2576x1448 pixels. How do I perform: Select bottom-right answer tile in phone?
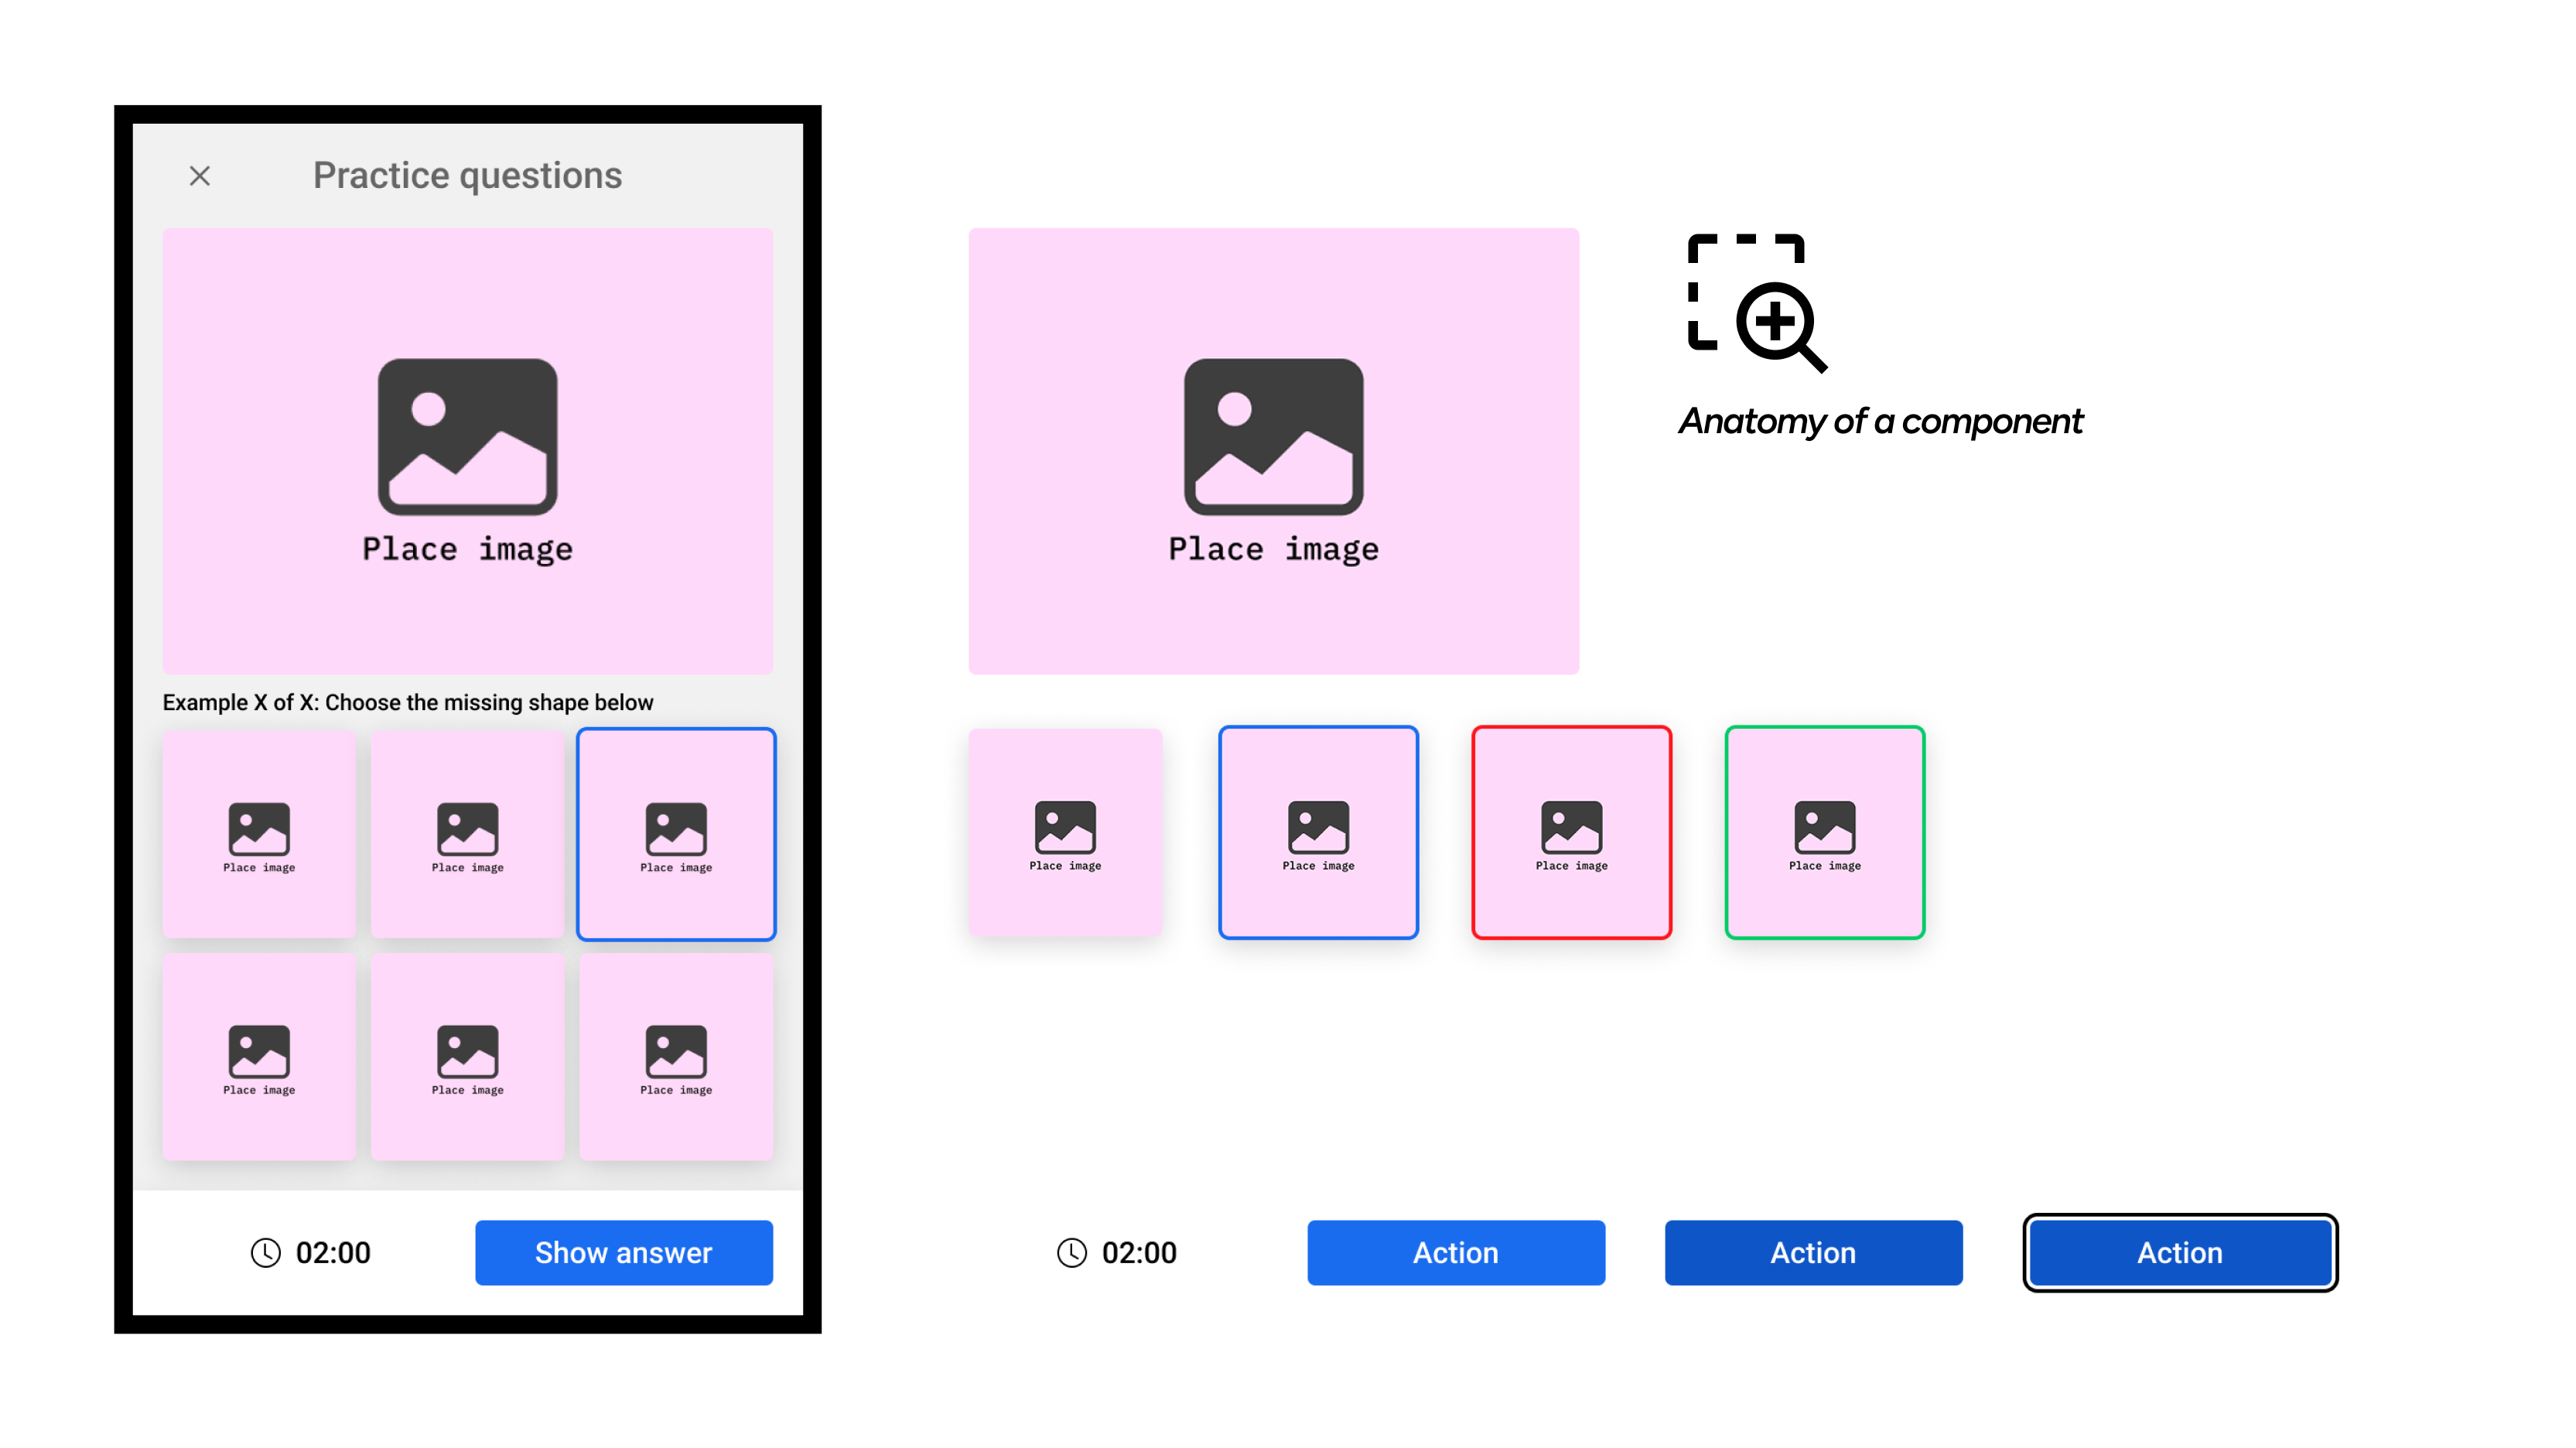click(x=676, y=1056)
